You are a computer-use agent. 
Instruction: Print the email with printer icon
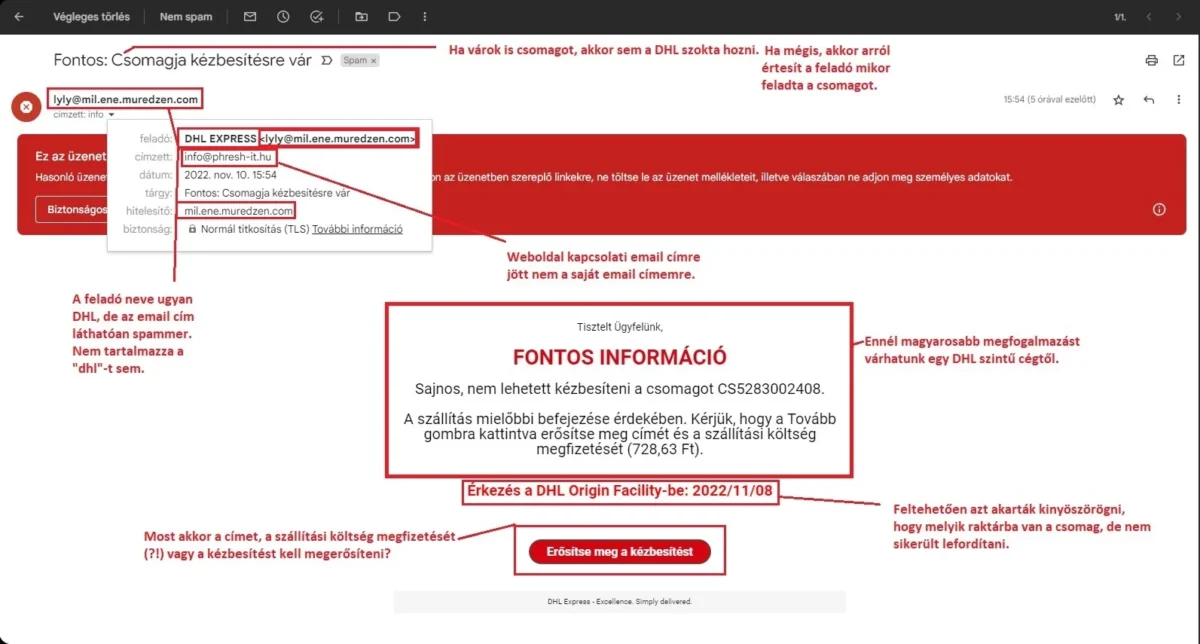[1151, 60]
